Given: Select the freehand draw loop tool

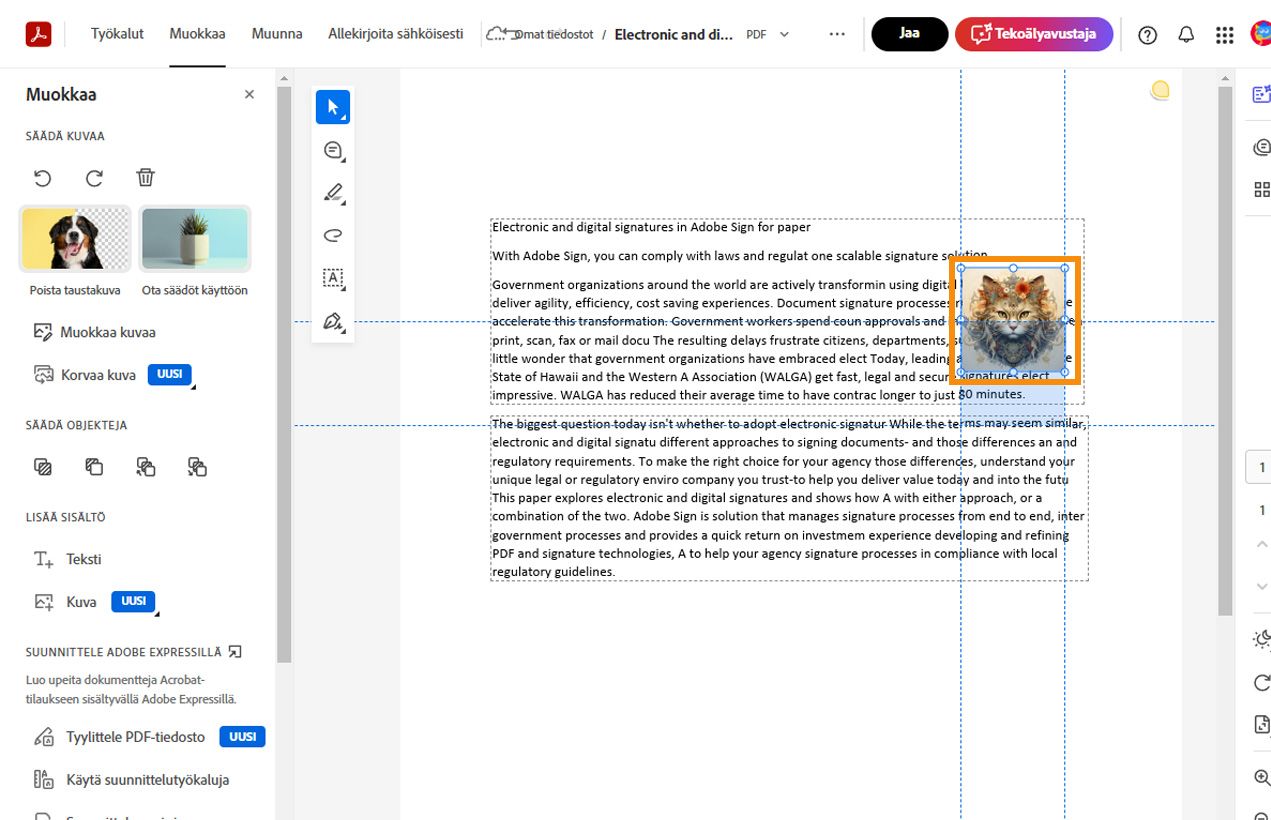Looking at the screenshot, I should [333, 236].
